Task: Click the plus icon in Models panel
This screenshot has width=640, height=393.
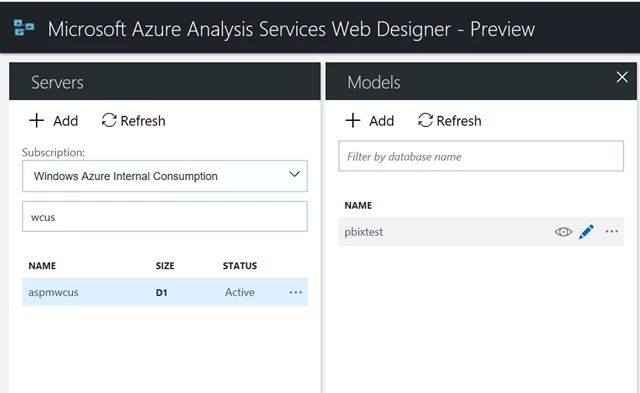Action: pyautogui.click(x=353, y=120)
